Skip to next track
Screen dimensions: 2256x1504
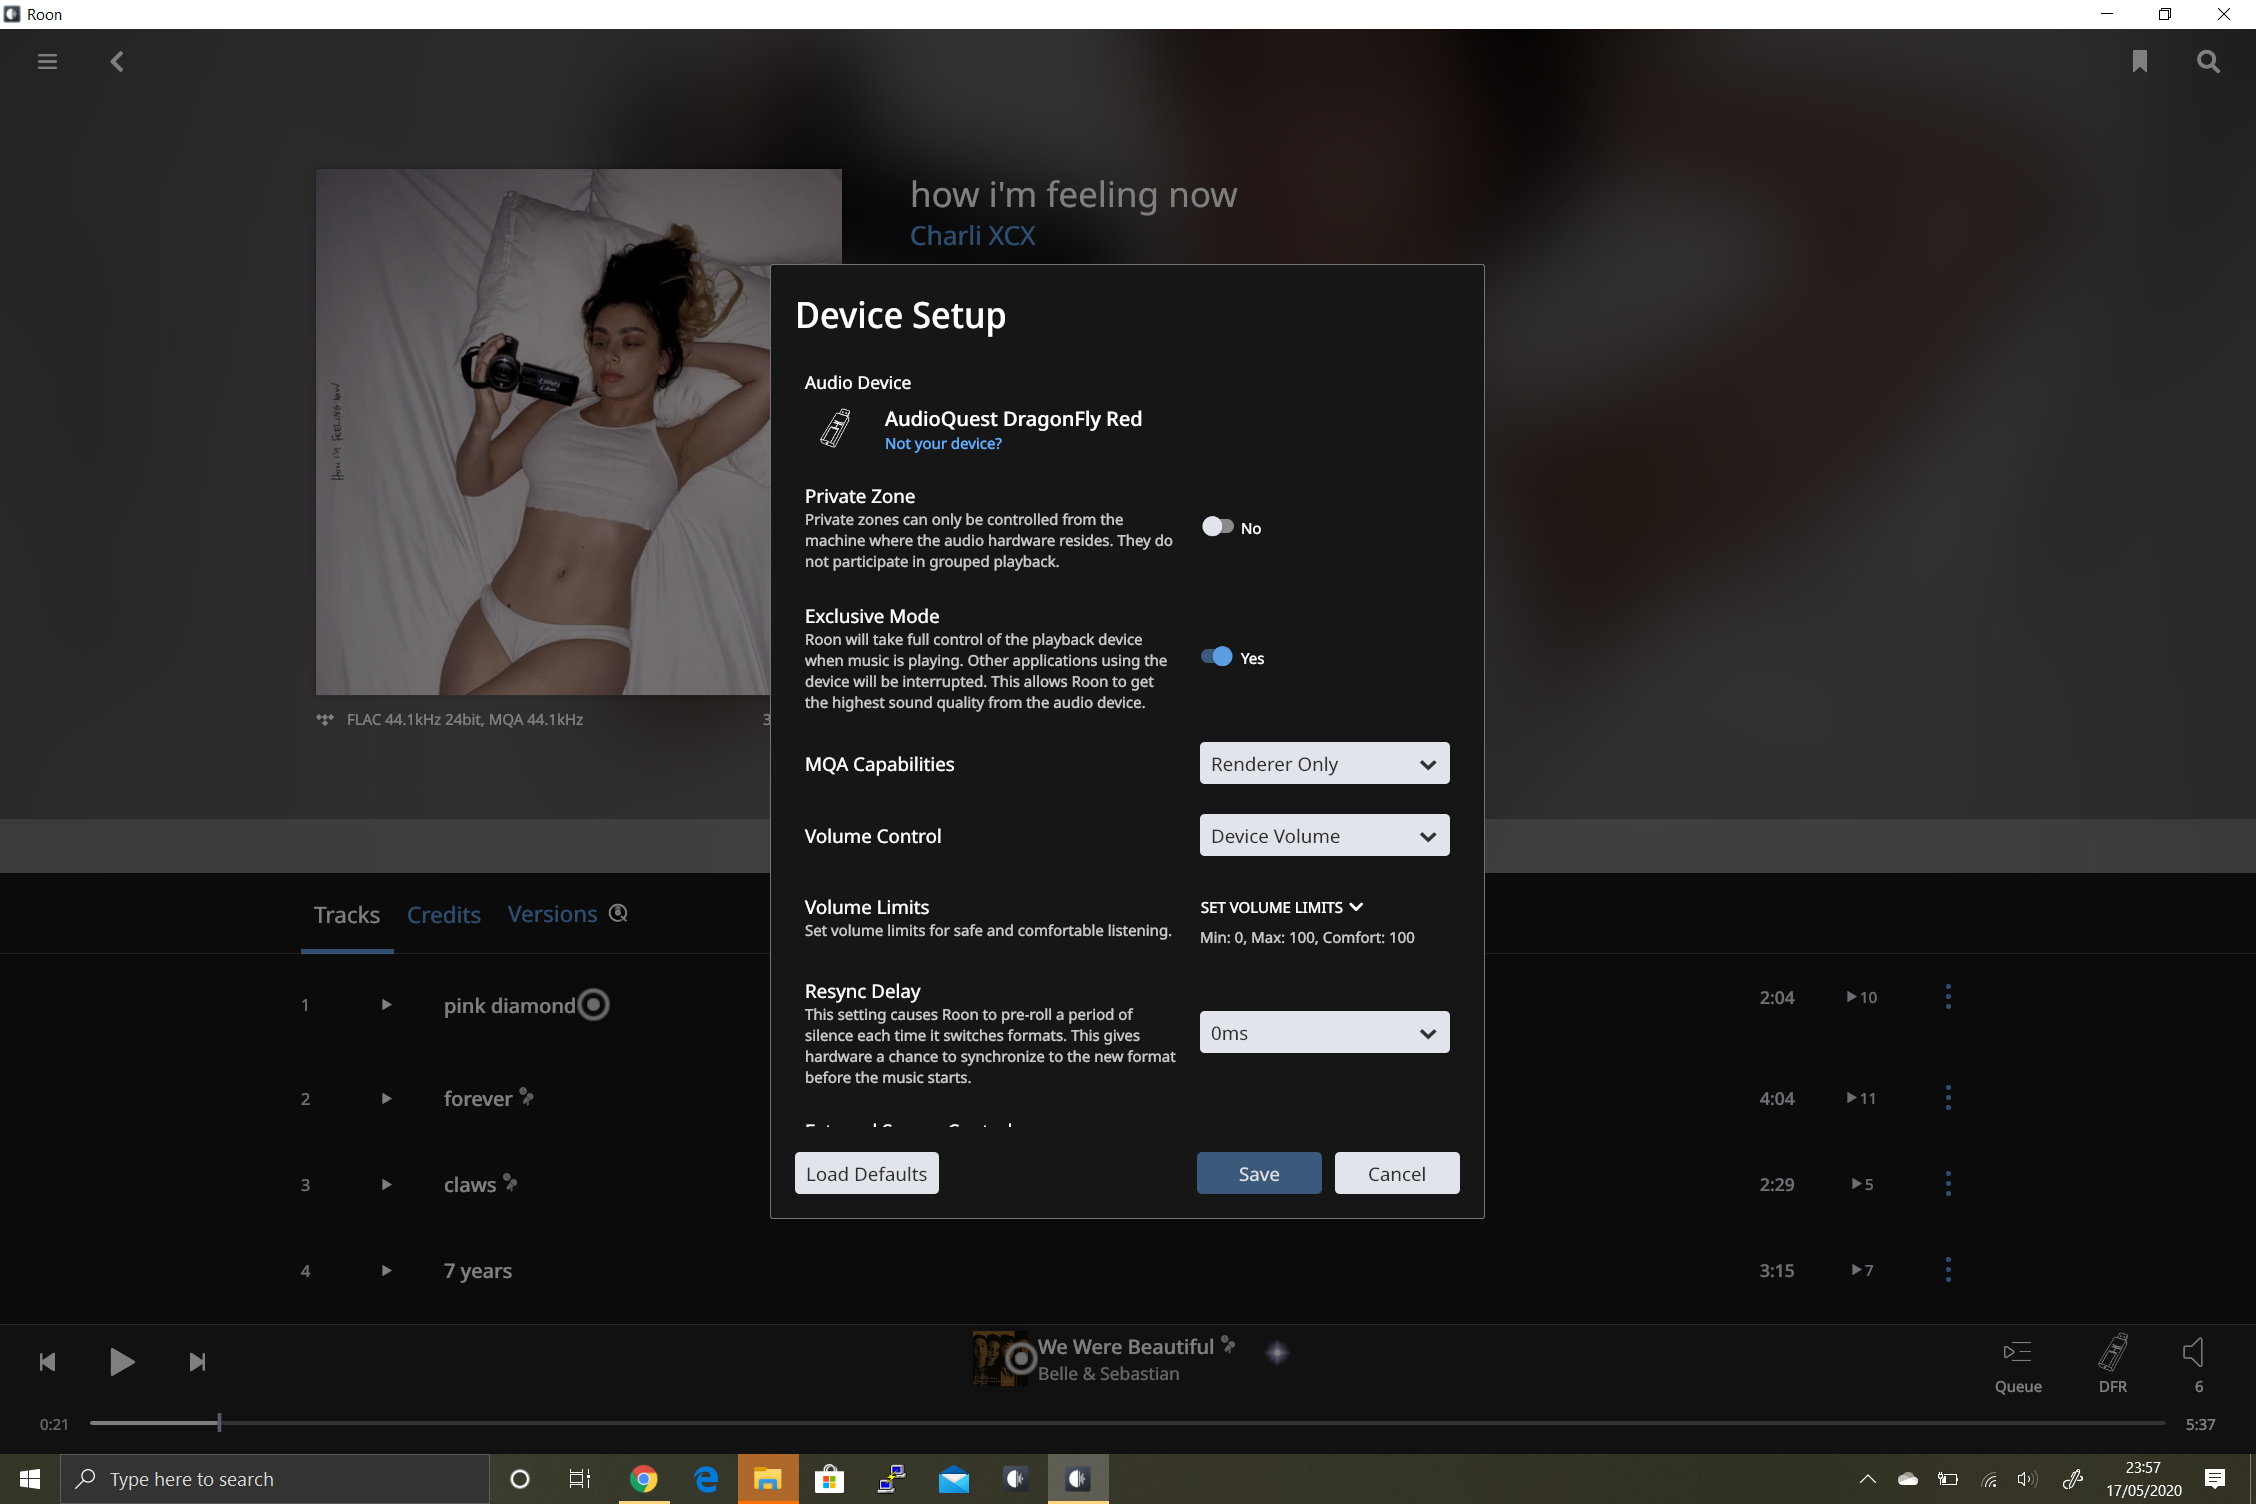point(197,1362)
